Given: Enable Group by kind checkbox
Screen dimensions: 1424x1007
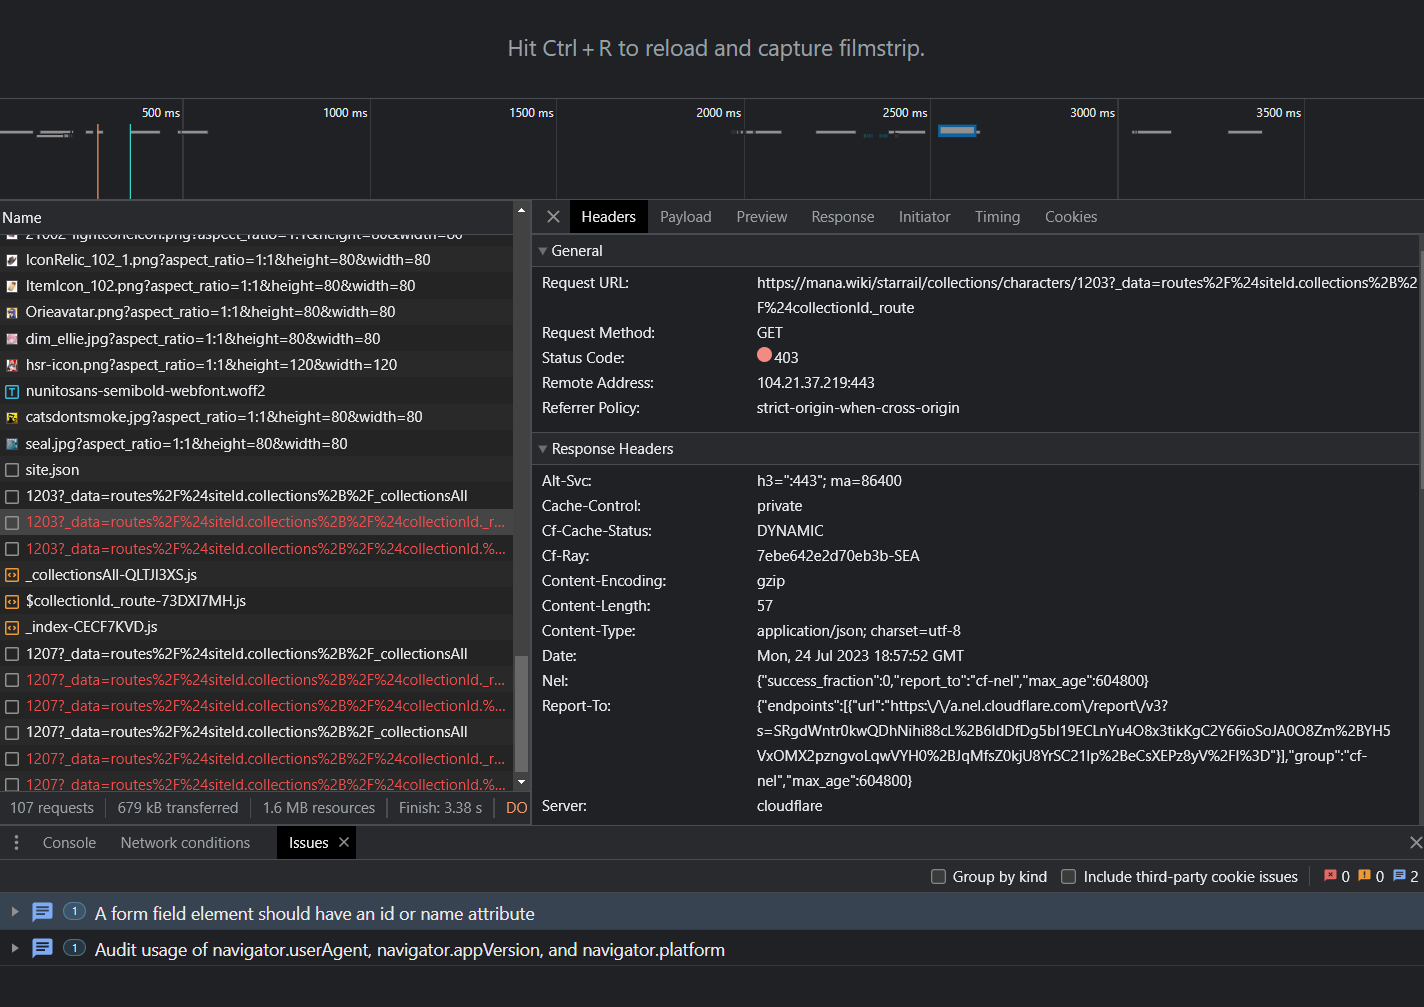Looking at the screenshot, I should point(938,877).
